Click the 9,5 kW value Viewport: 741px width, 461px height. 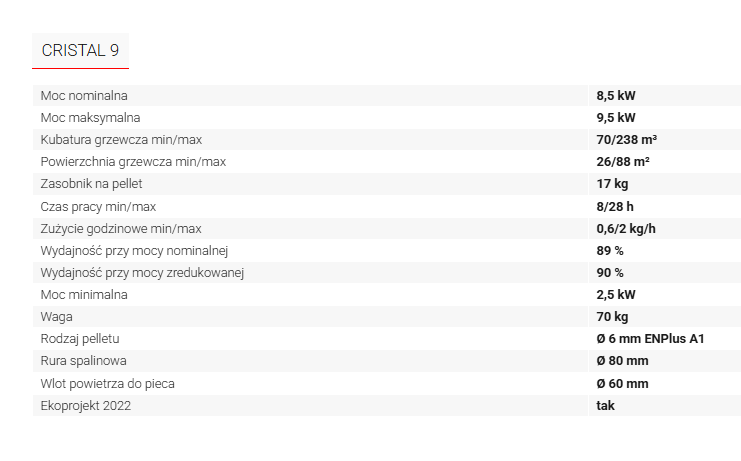click(x=616, y=118)
